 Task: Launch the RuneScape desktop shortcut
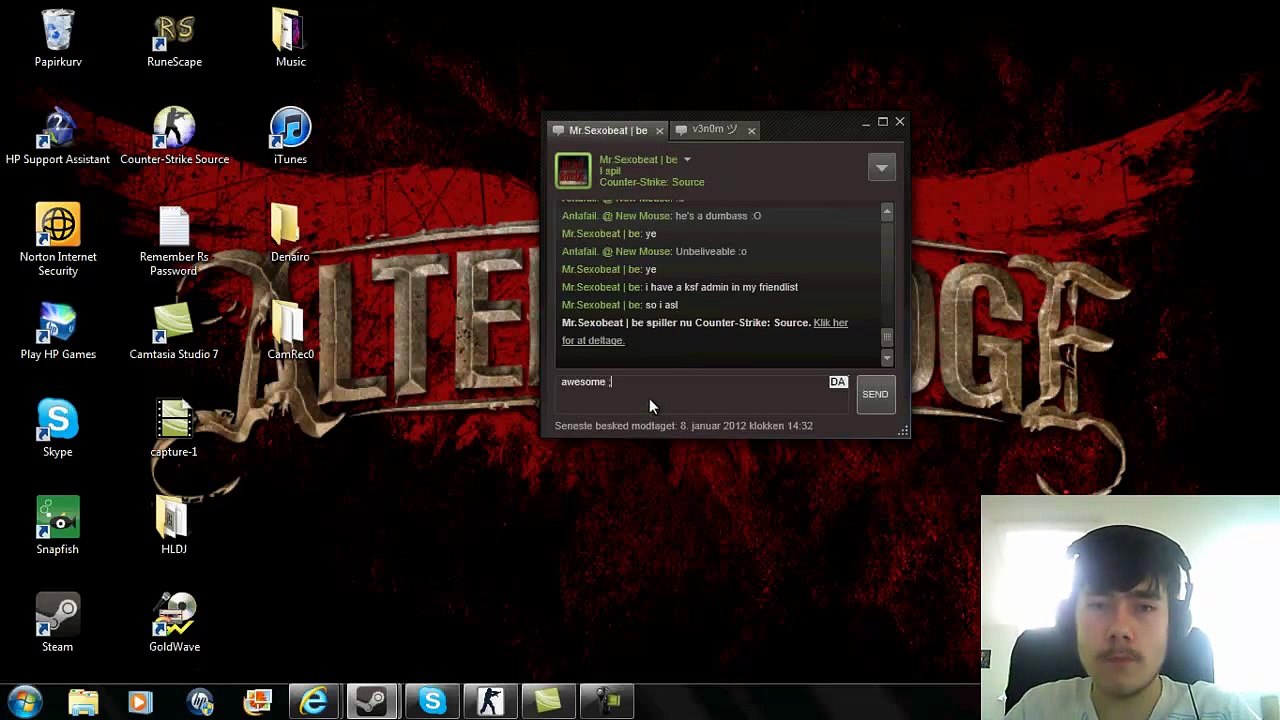[x=174, y=39]
